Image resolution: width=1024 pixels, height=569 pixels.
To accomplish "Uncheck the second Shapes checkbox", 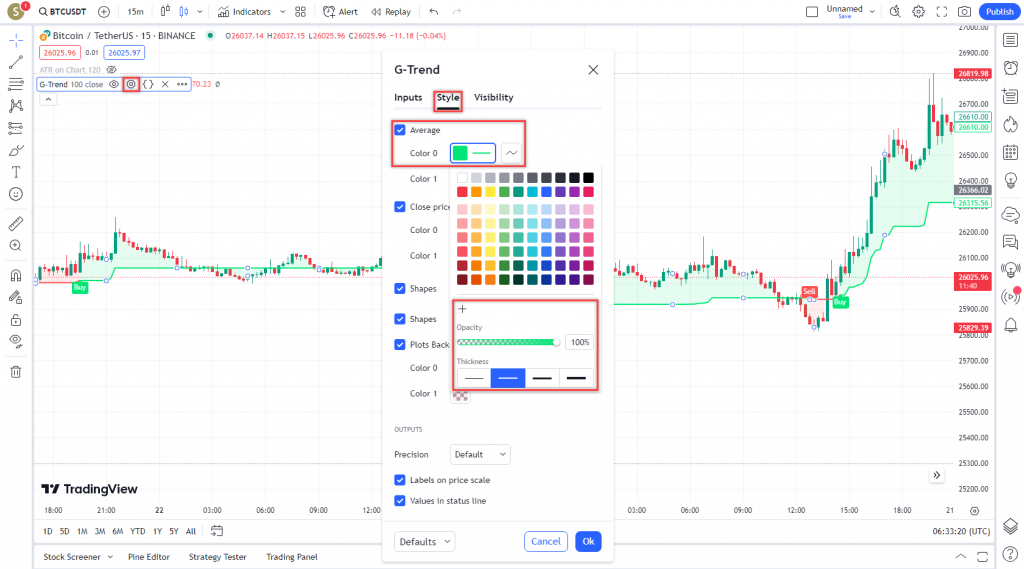I will (x=400, y=319).
